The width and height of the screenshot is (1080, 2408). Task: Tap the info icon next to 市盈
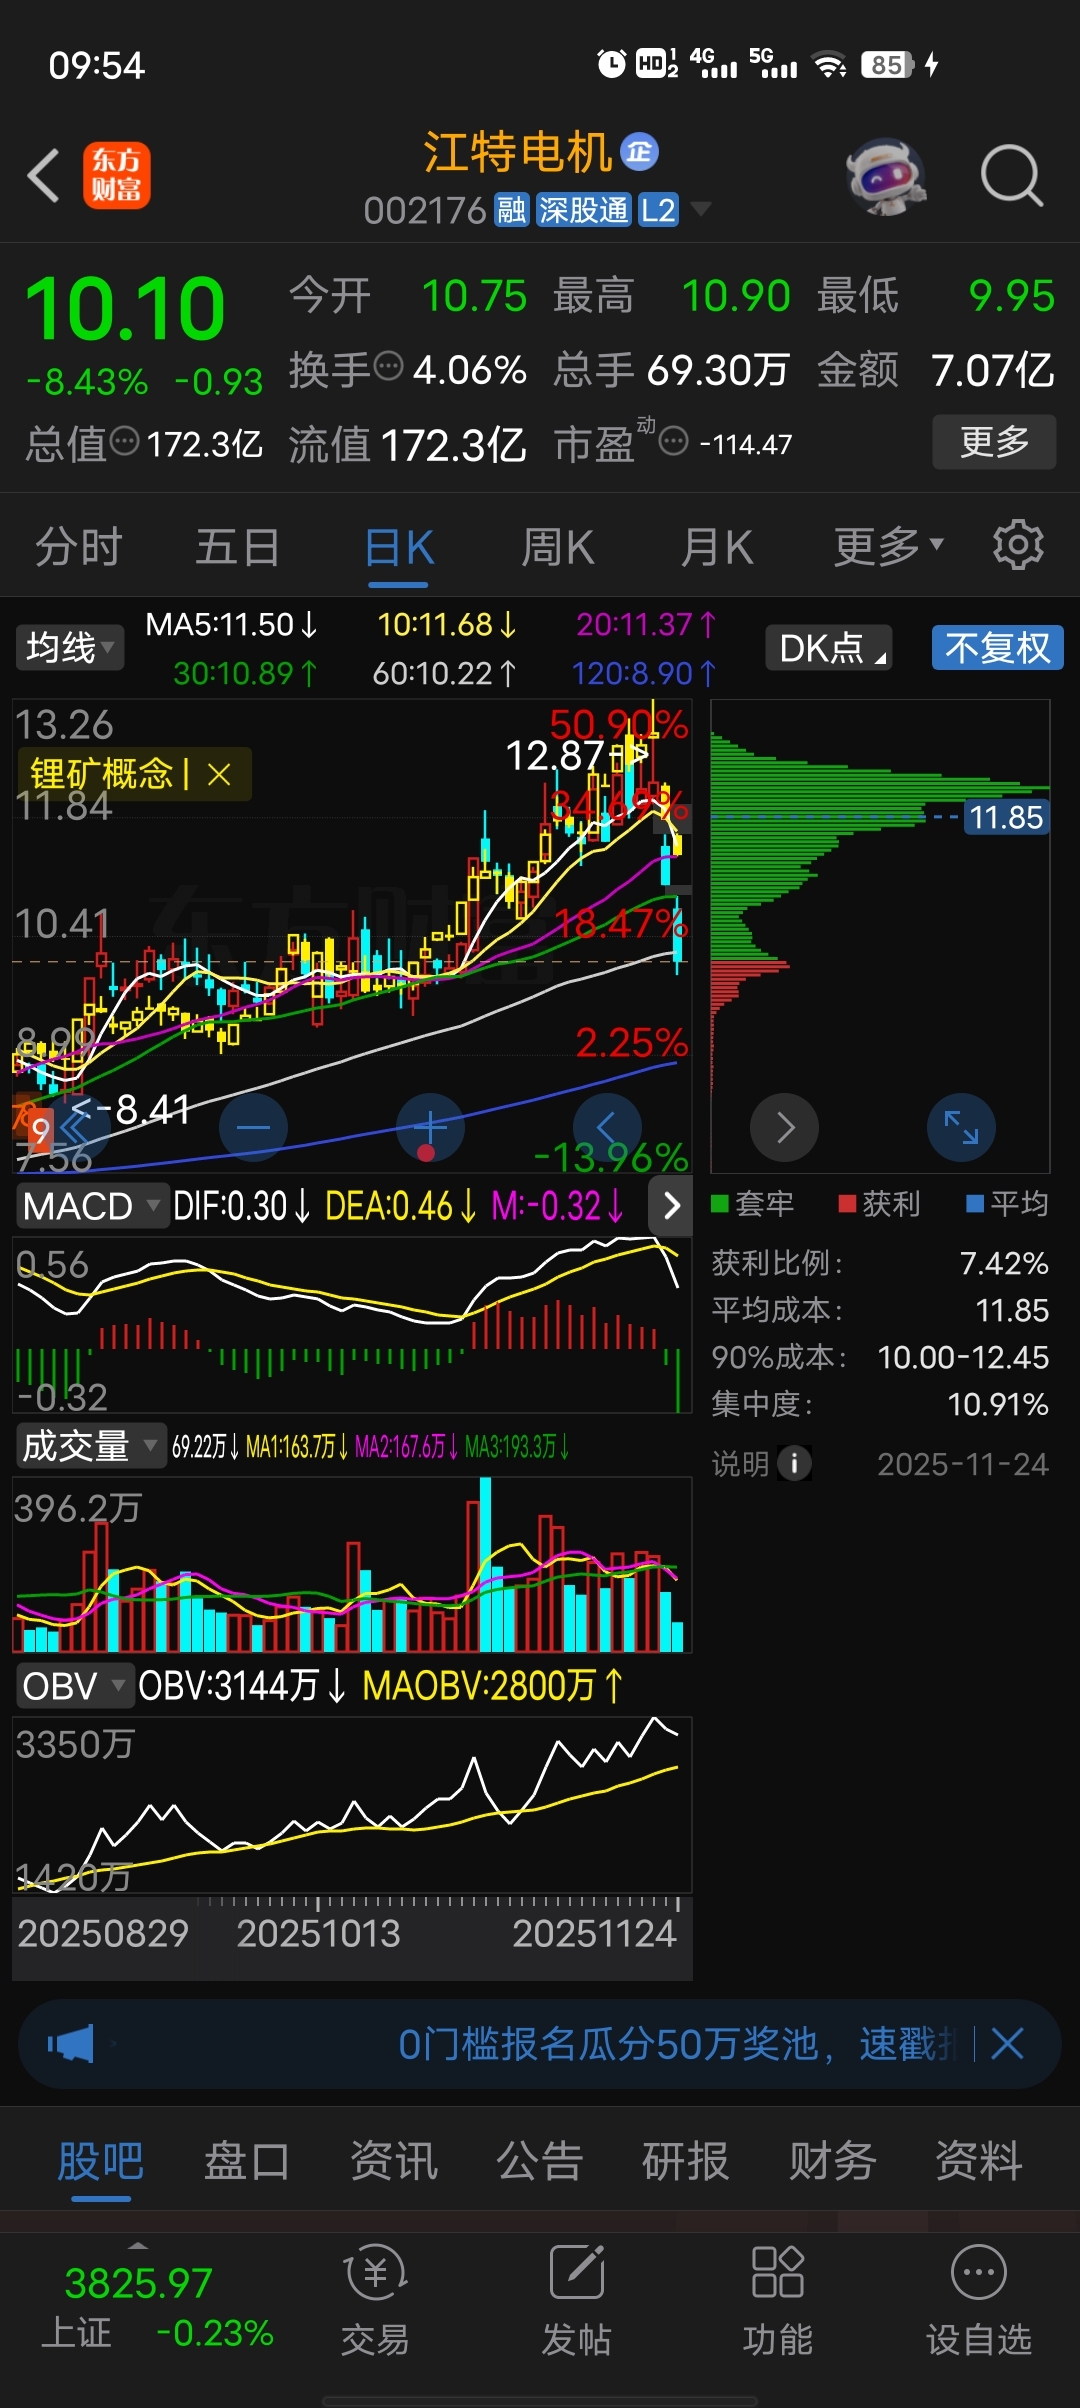(674, 440)
